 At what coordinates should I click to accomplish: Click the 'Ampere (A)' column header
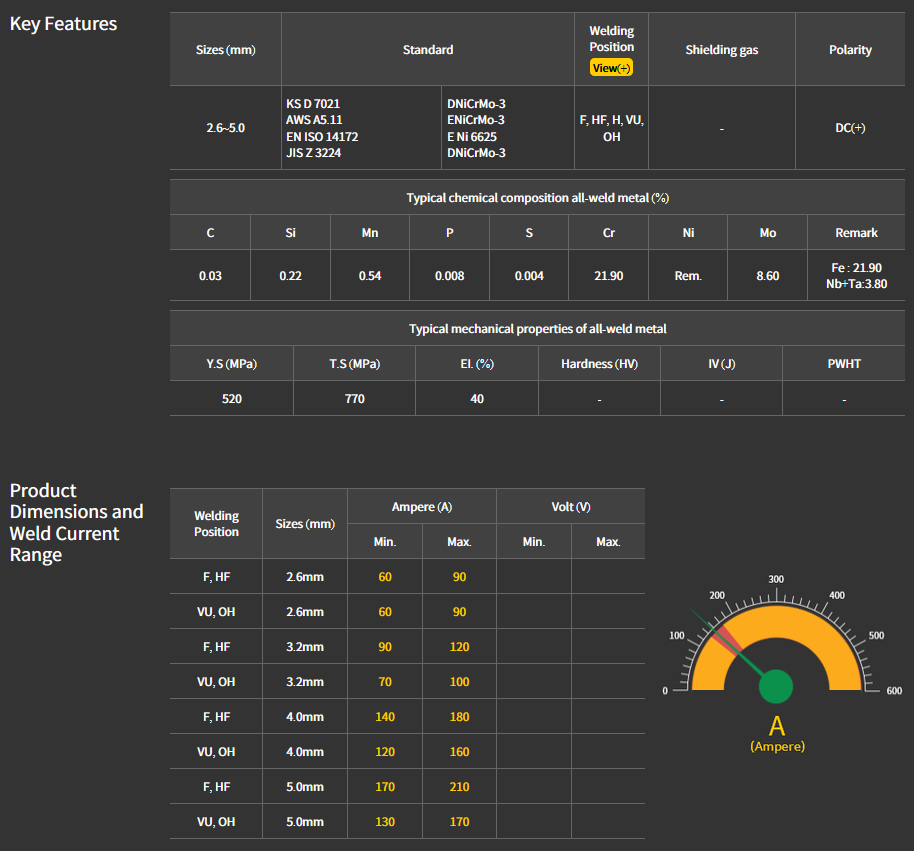click(422, 507)
